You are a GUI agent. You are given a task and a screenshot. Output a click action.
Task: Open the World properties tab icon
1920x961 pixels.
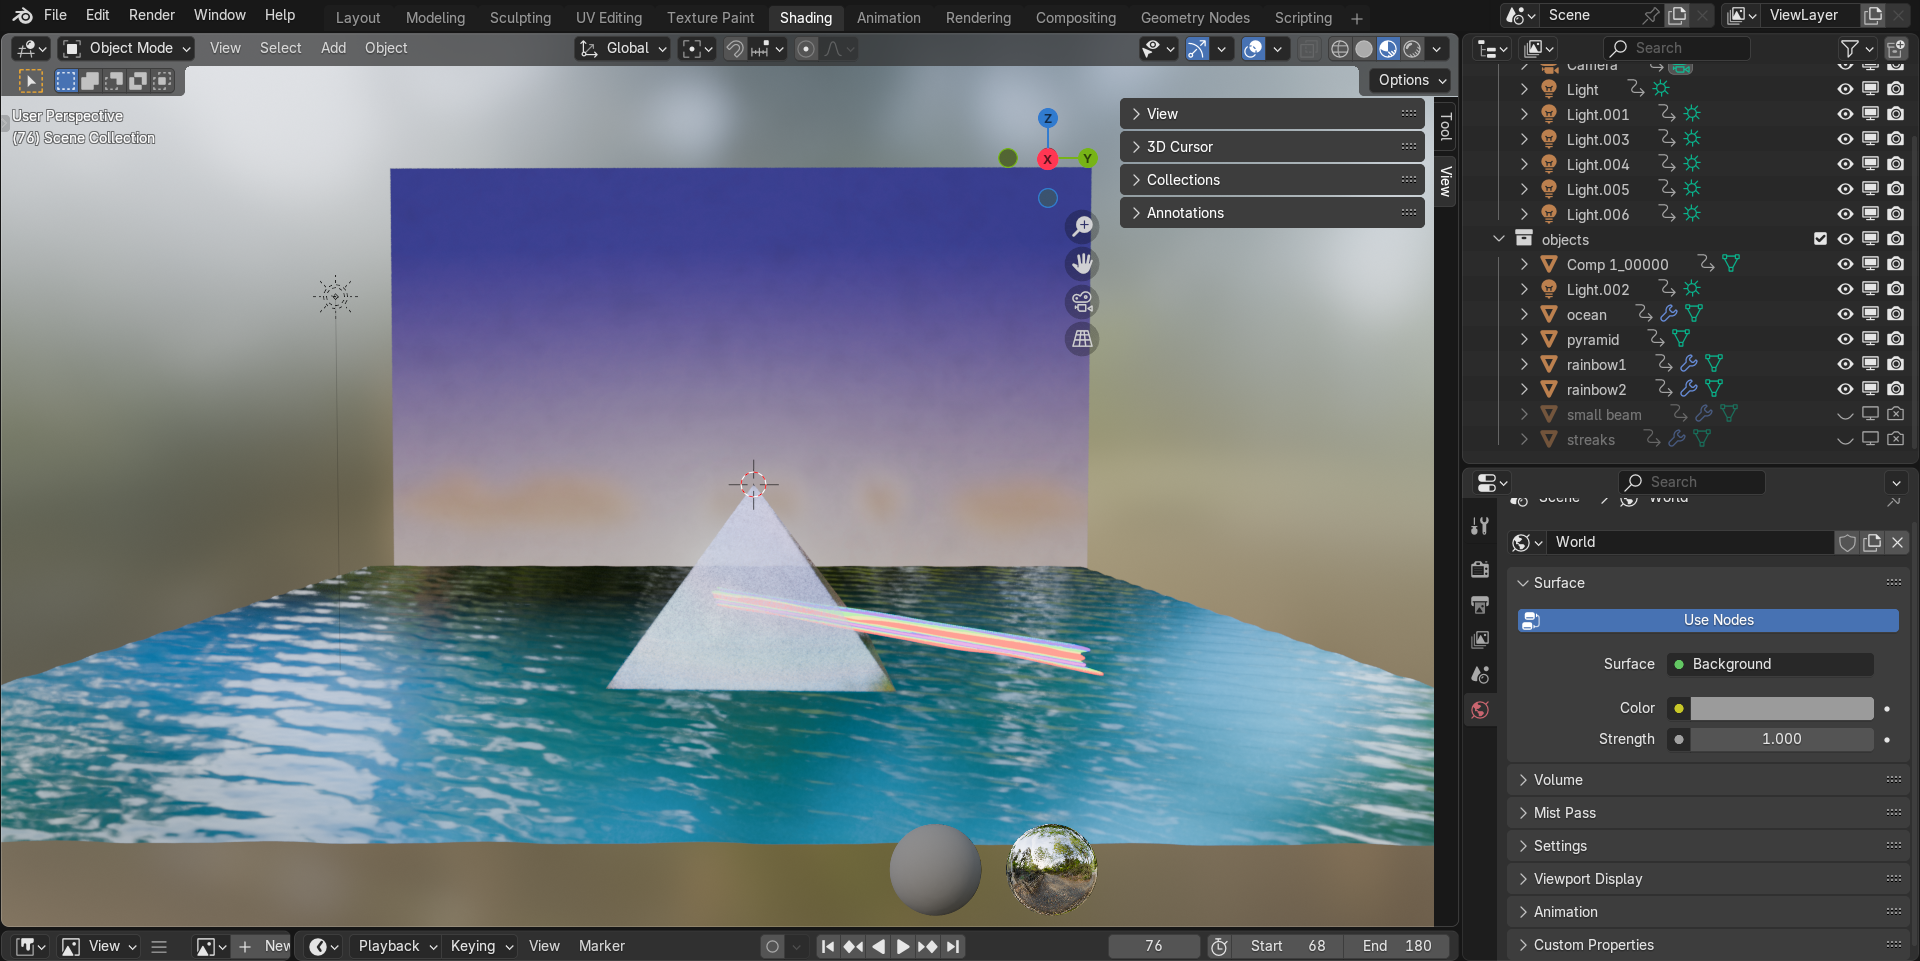tap(1481, 710)
